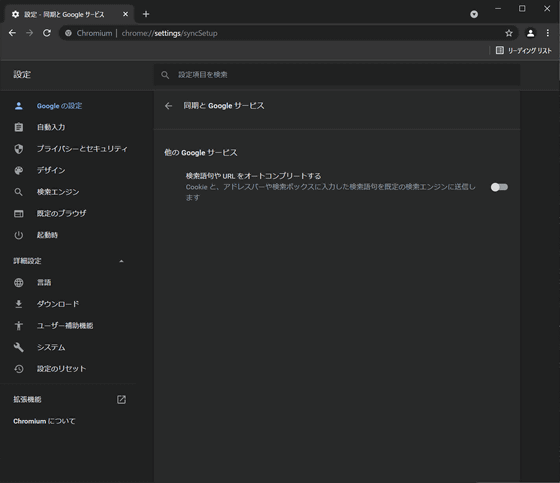Click the accessibility figure icon
The width and height of the screenshot is (560, 483).
click(19, 325)
